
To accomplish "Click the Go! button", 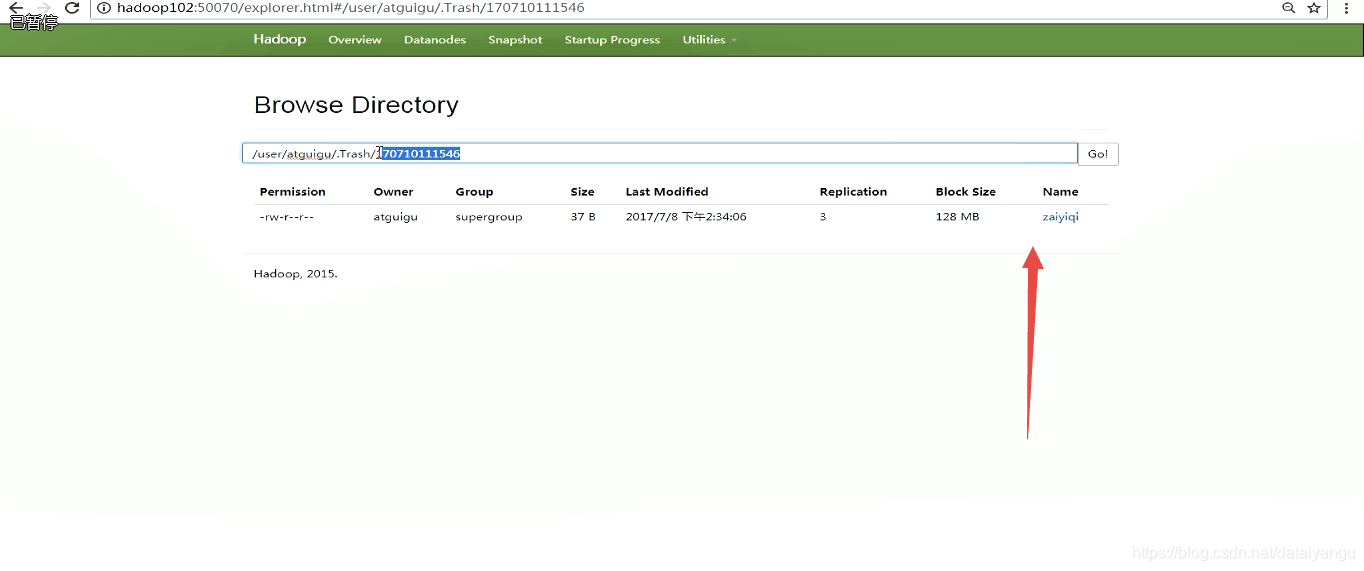I will 1098,153.
